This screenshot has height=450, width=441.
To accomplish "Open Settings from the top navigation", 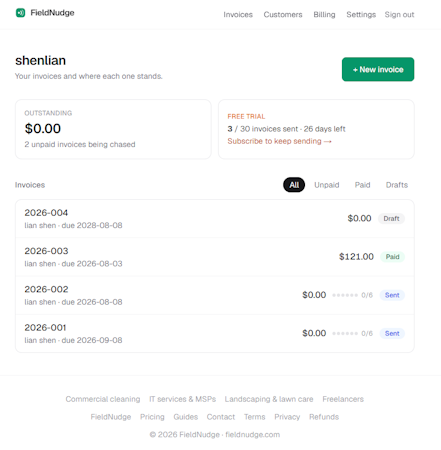I will 361,15.
